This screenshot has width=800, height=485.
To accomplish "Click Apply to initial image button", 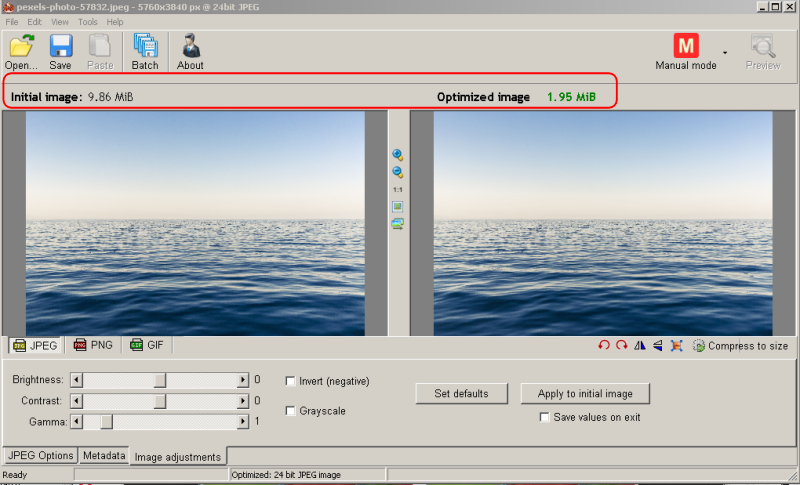I will click(x=585, y=393).
